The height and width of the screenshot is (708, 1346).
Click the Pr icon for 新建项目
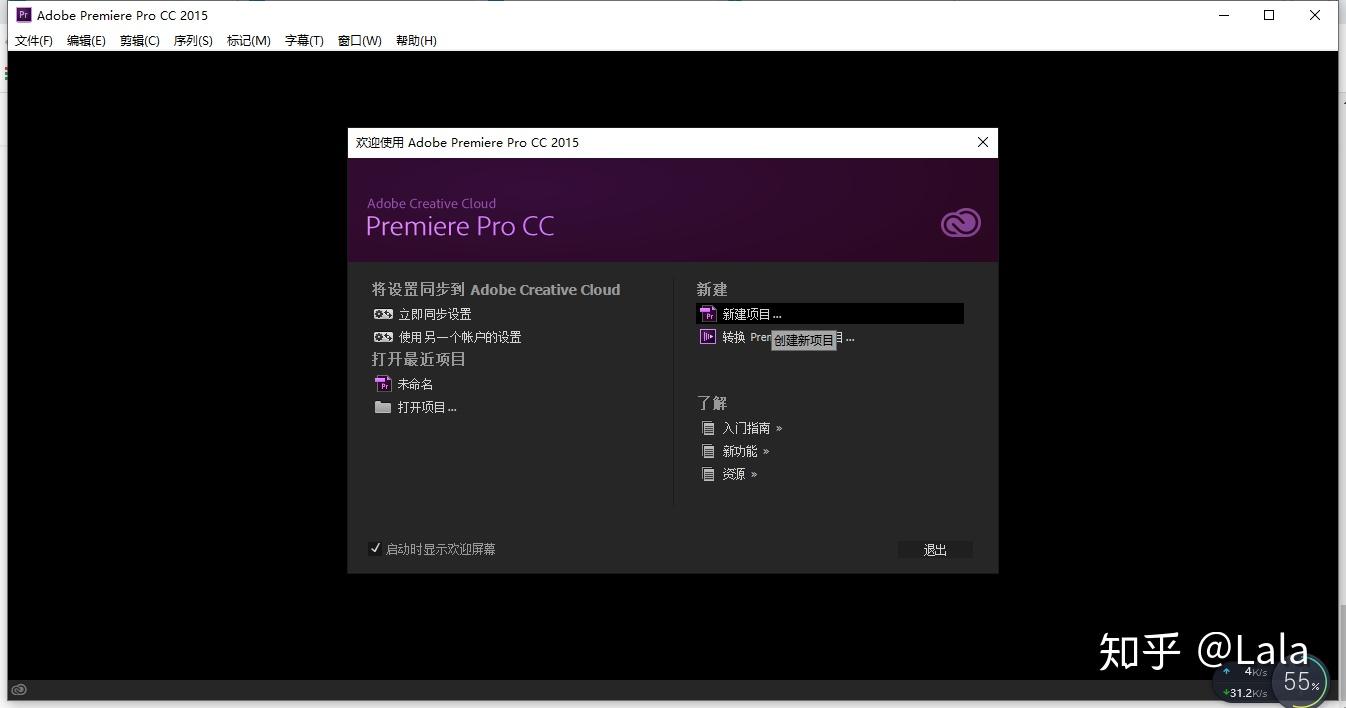708,314
